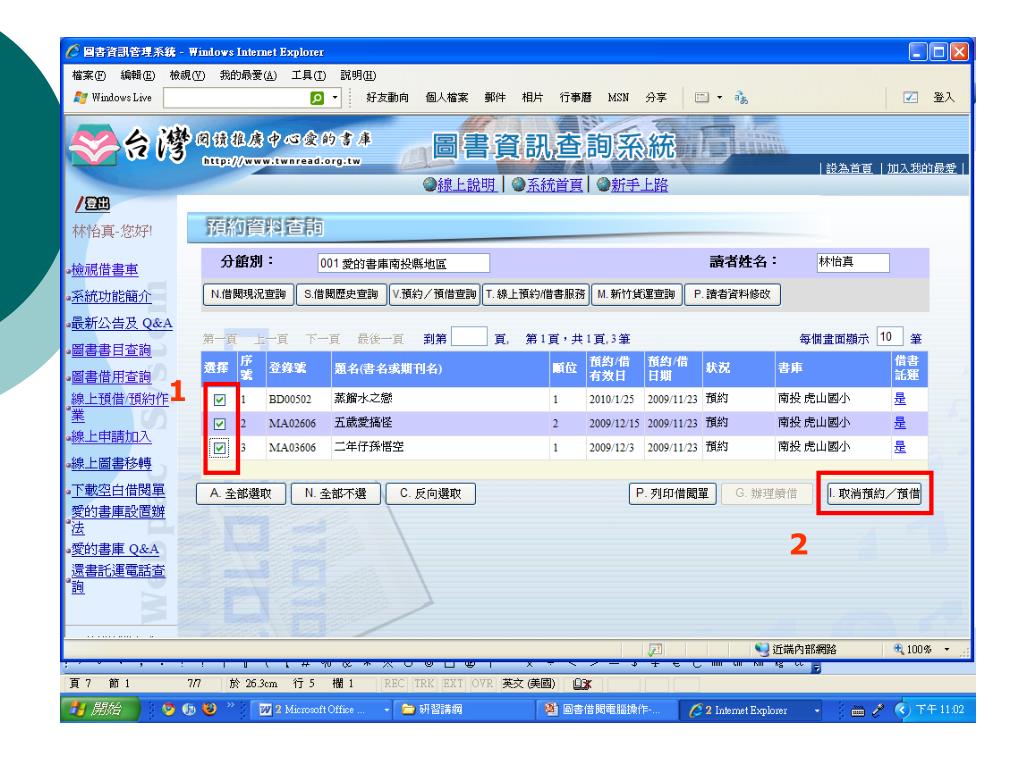Screen dimensions: 1024x768
Task: Click the 設為首頁 link
Action: click(x=848, y=168)
